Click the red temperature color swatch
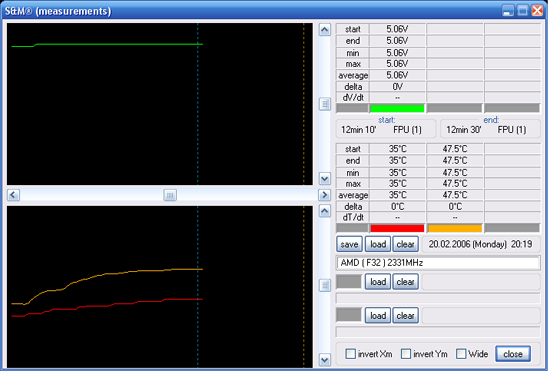Image resolution: width=550 pixels, height=371 pixels. coord(397,228)
